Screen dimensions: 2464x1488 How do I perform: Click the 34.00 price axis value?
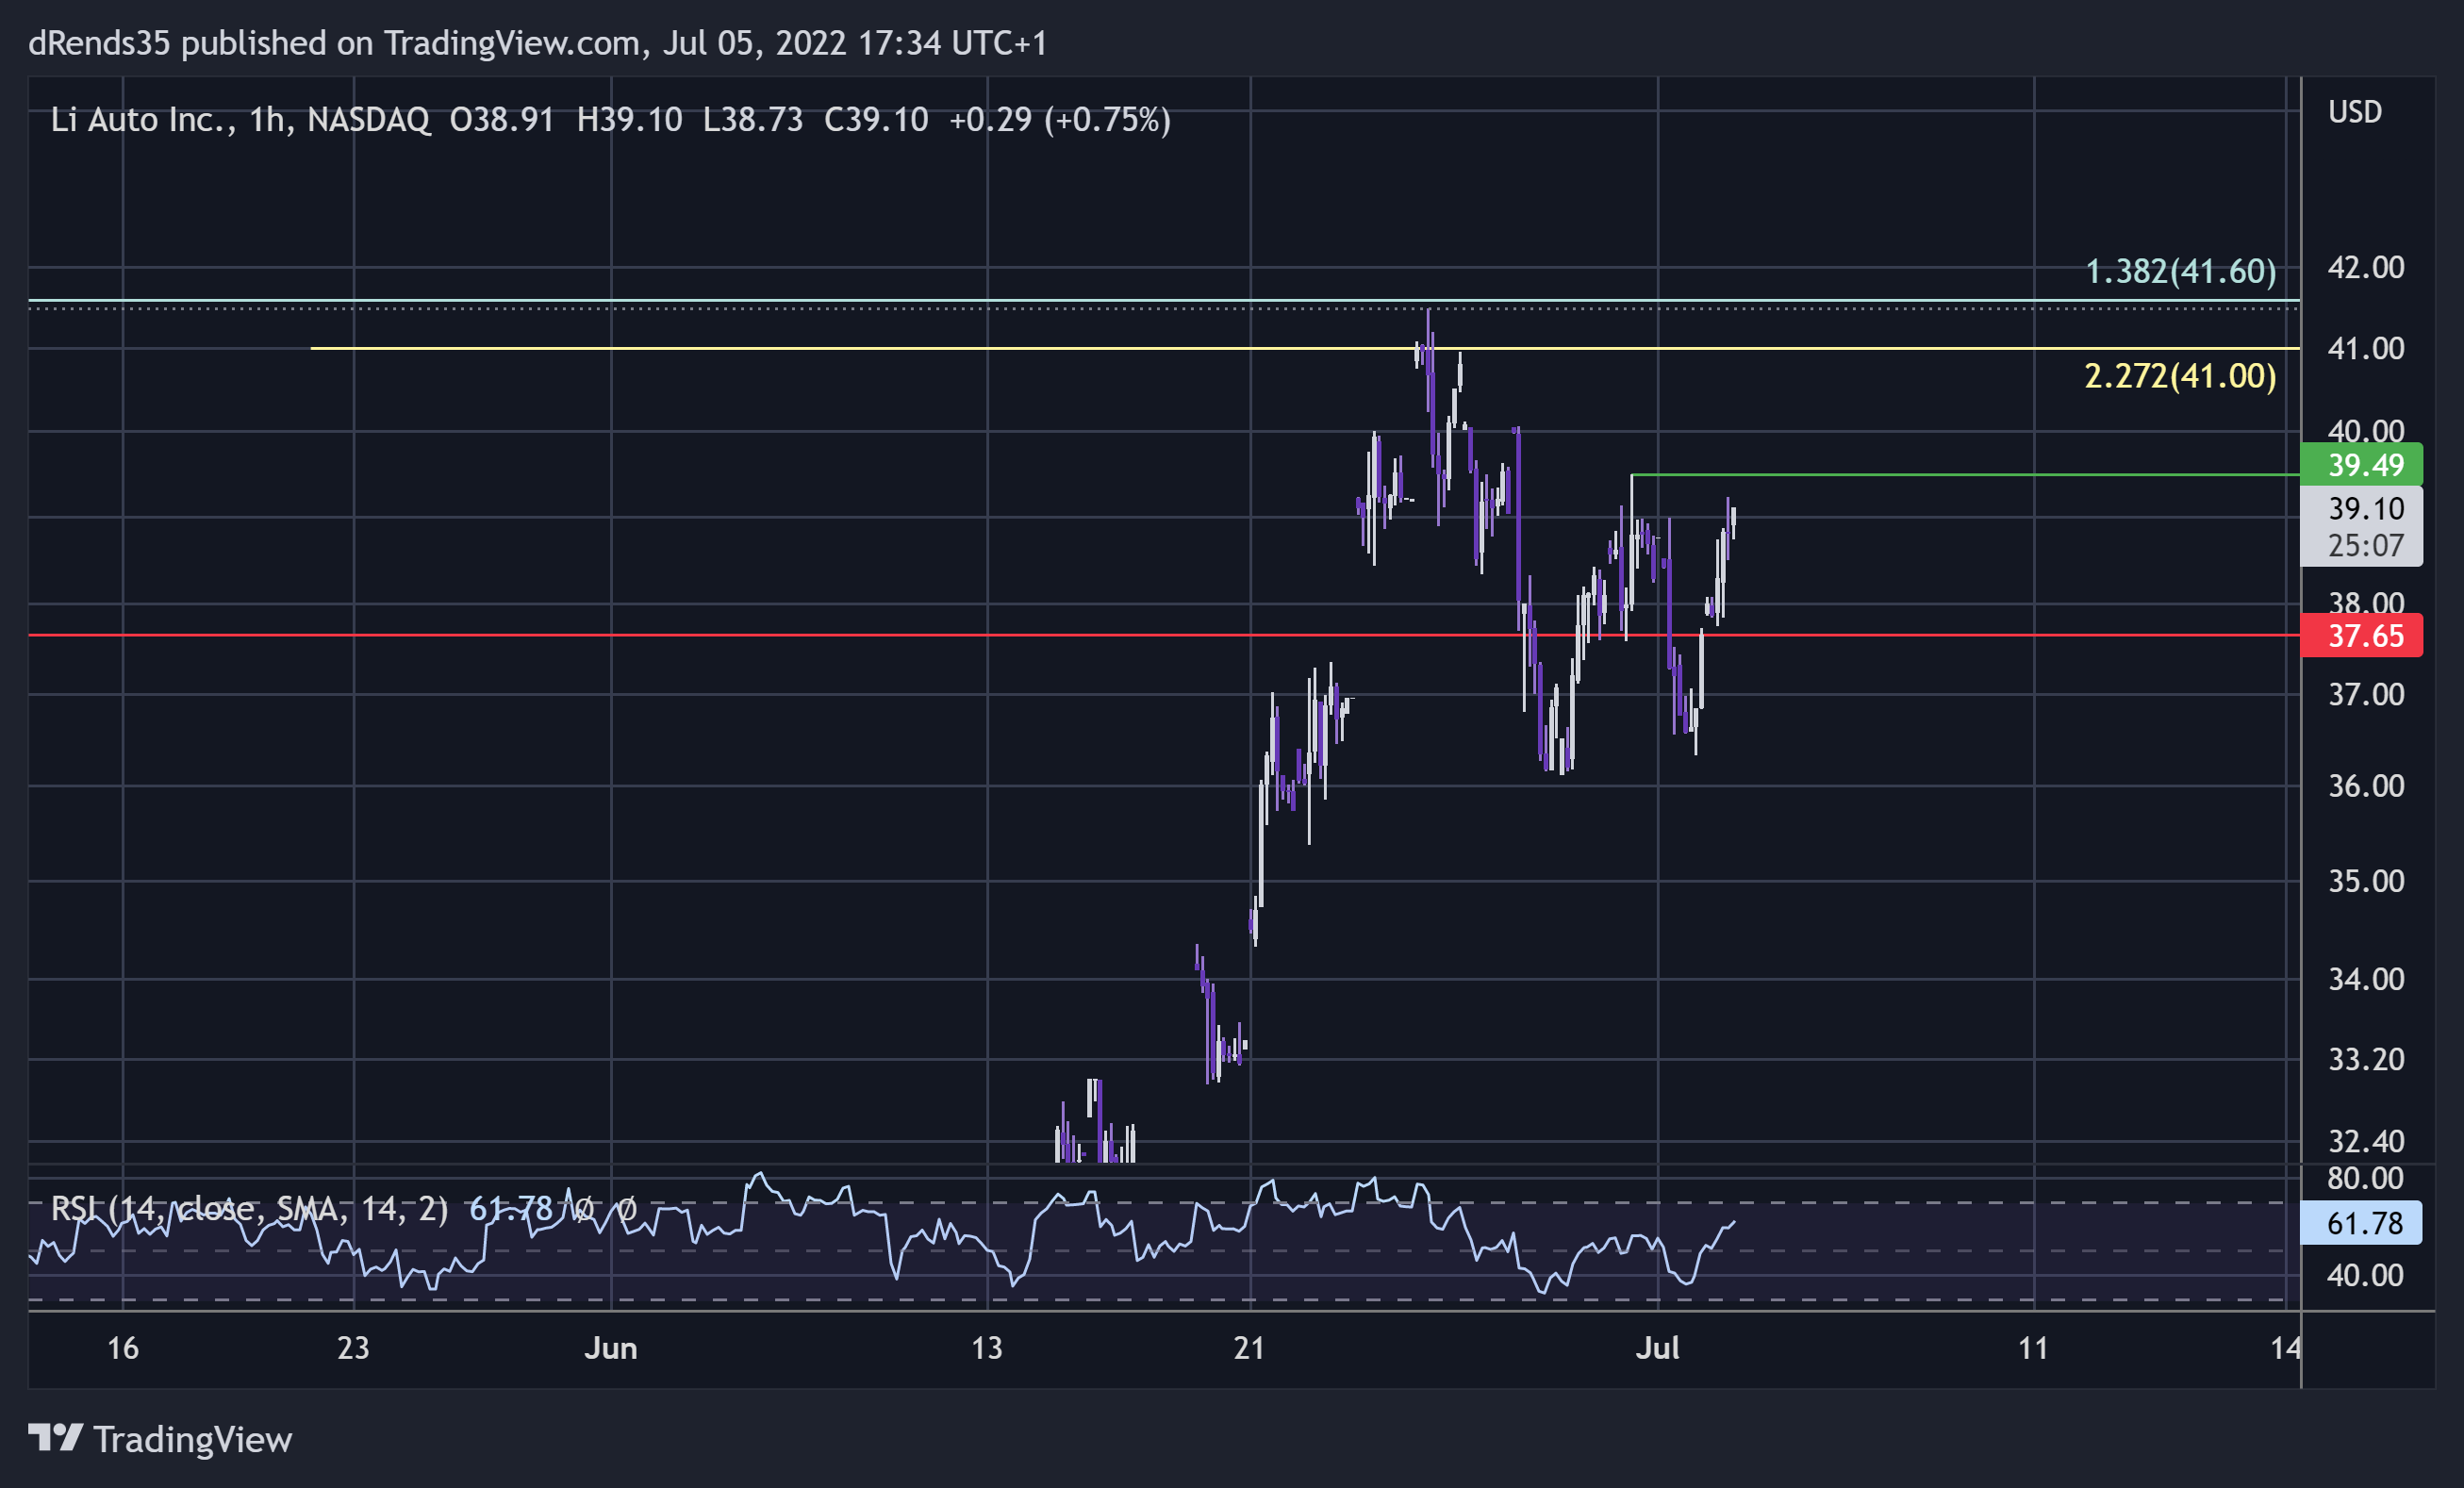click(2366, 979)
